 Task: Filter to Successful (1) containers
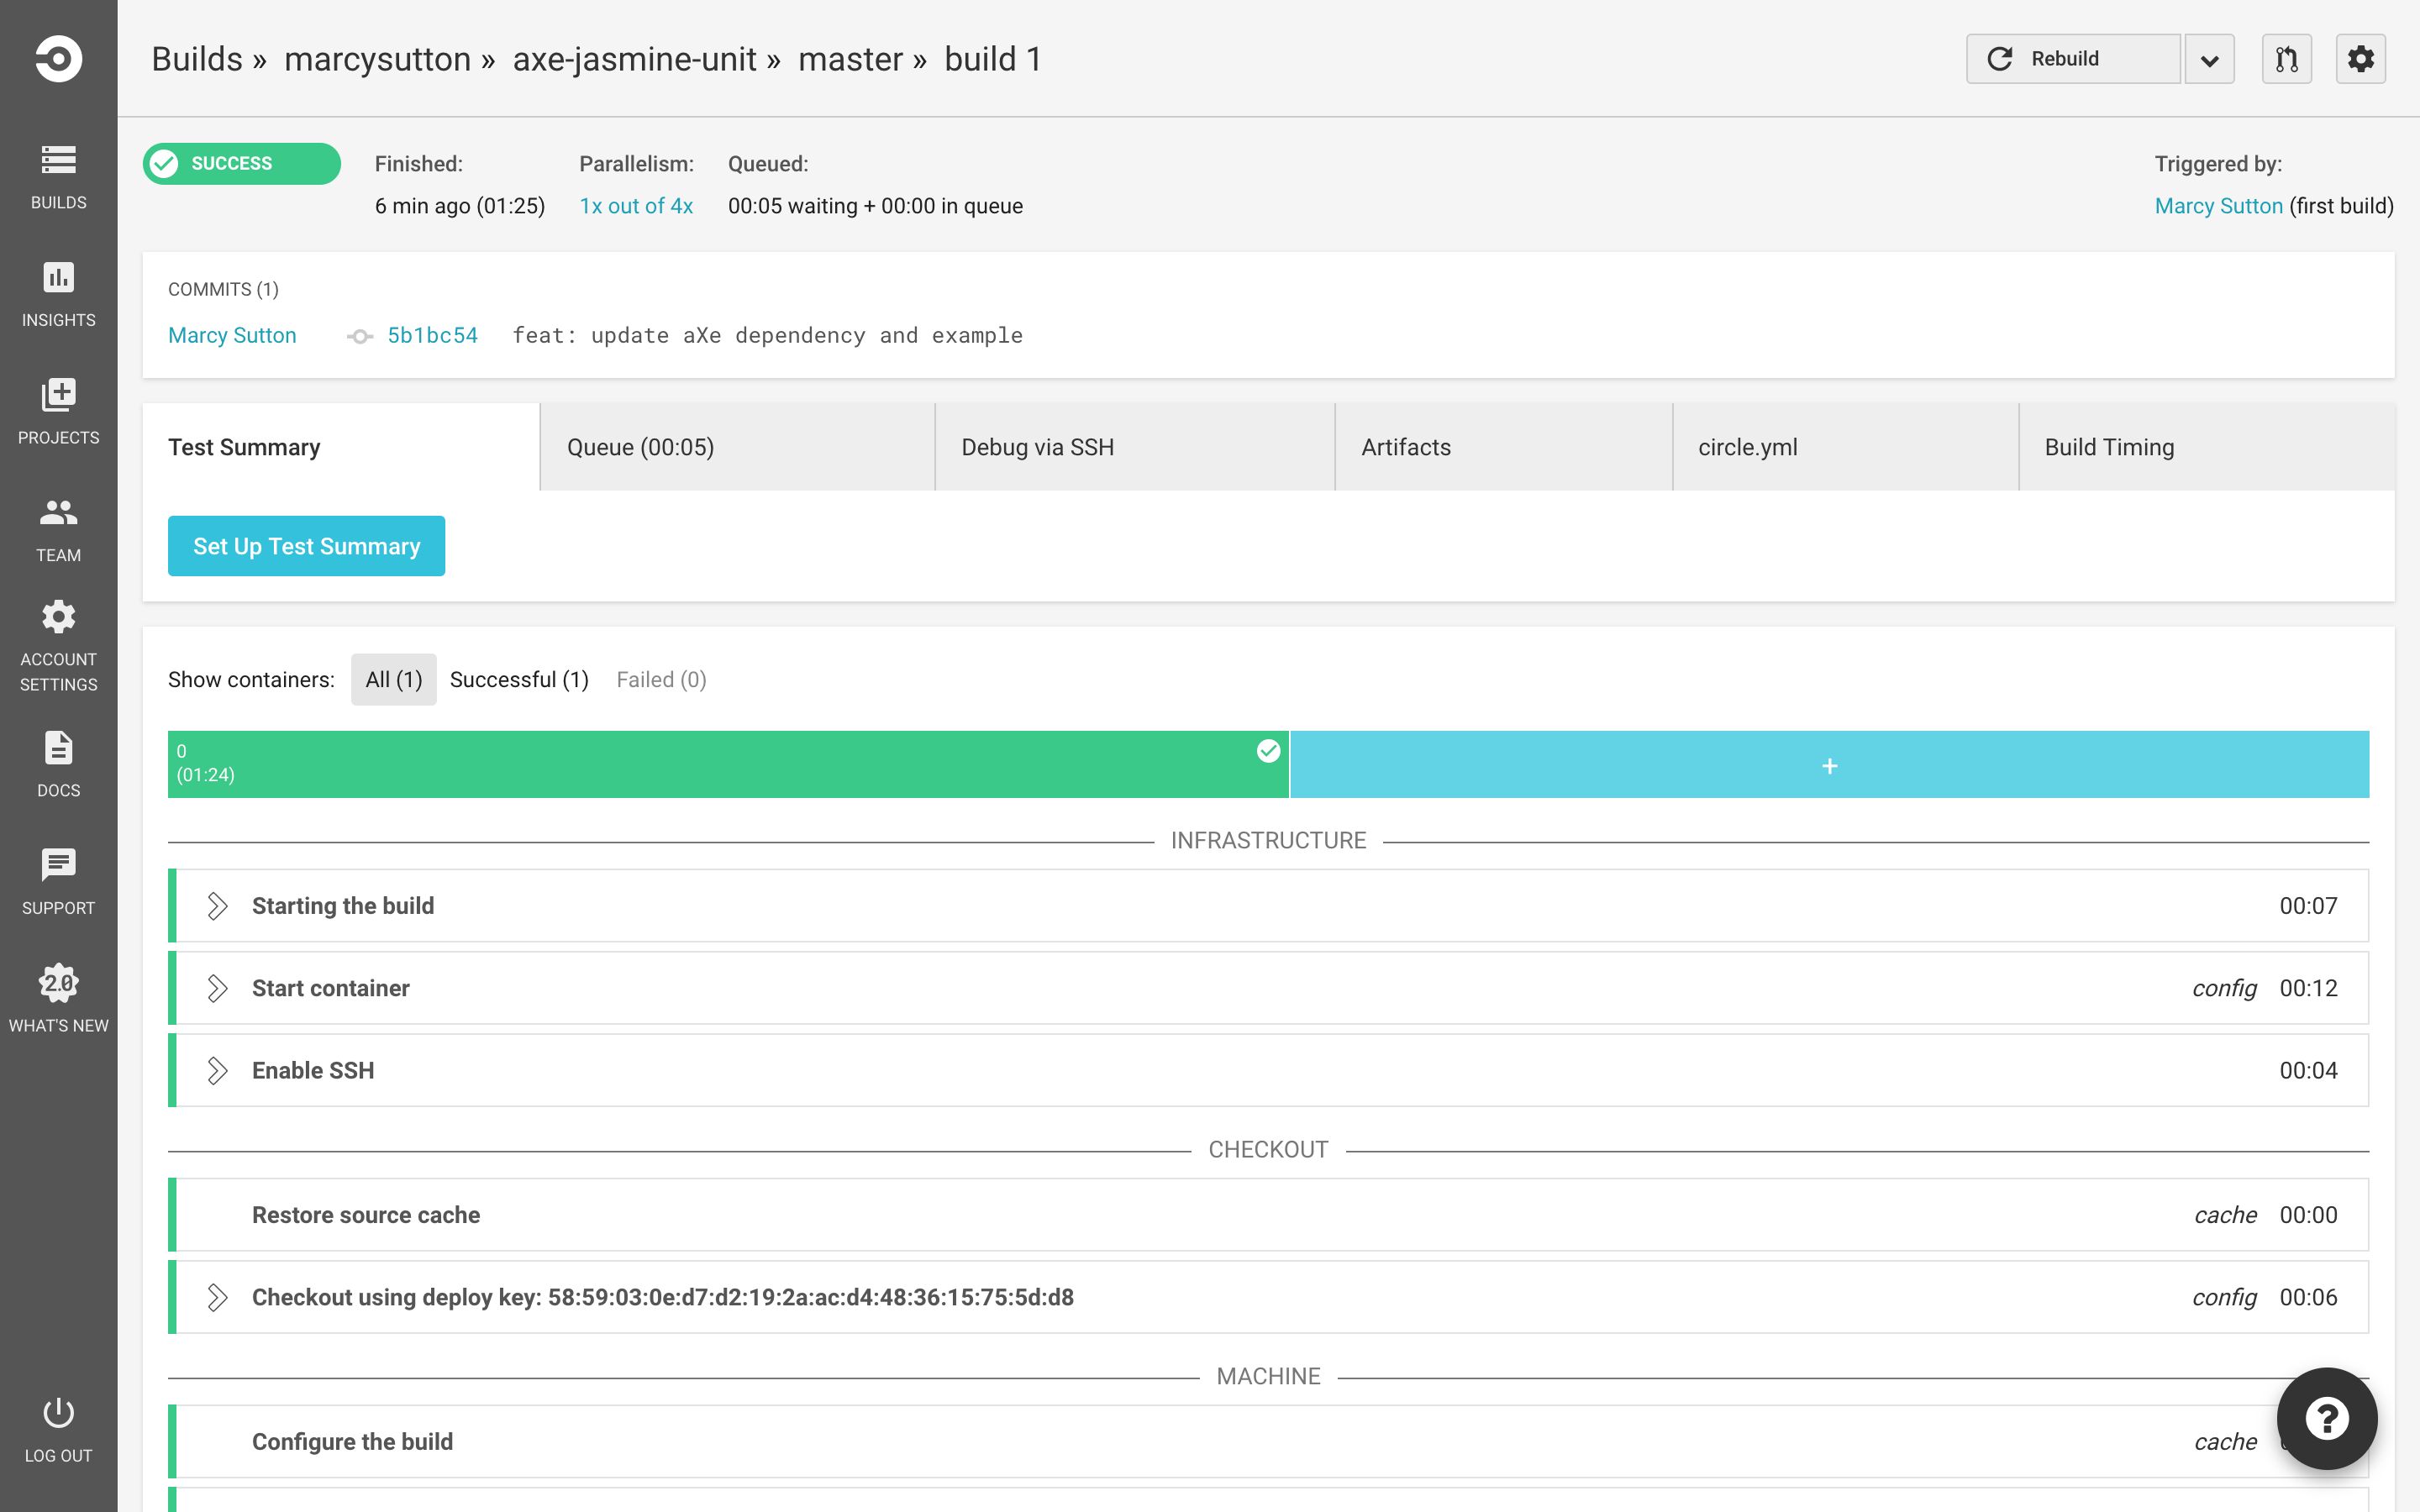[519, 680]
